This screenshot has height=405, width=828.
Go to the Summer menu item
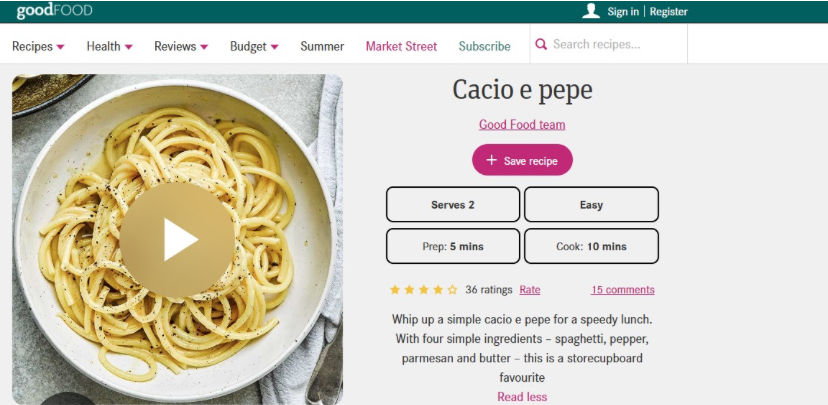[x=322, y=46]
